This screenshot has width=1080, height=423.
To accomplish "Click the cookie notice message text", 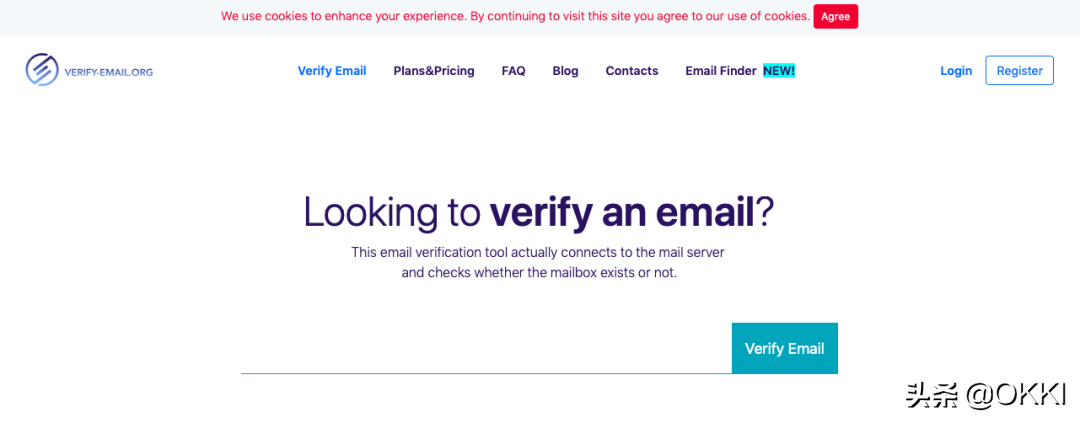I will [515, 16].
